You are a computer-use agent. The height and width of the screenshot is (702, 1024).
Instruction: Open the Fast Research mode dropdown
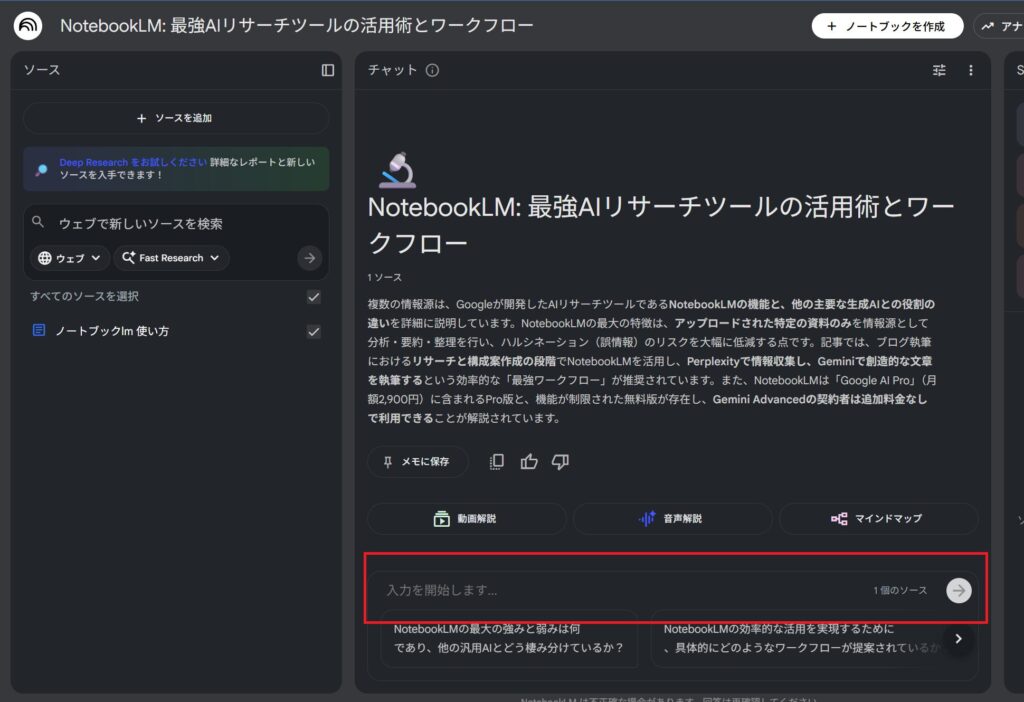pyautogui.click(x=171, y=258)
